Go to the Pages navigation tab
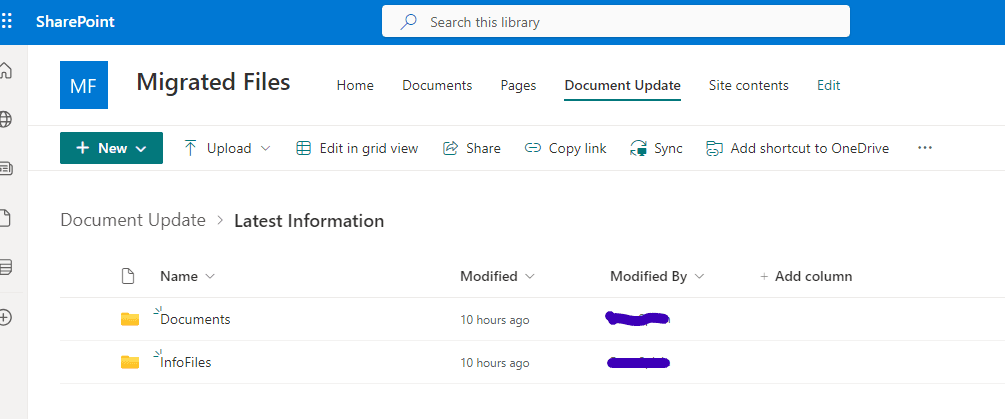Viewport: 1005px width, 419px height. pos(518,85)
